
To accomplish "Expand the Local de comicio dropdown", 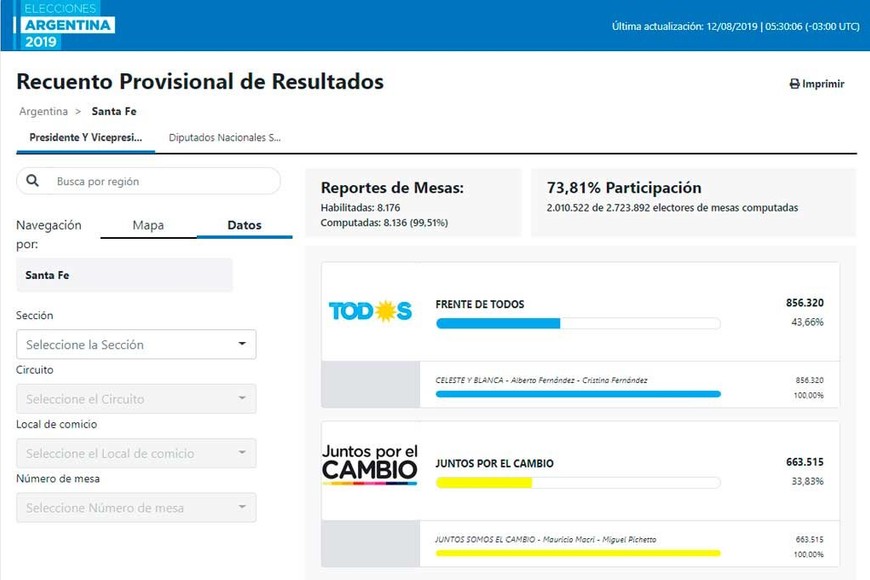I will [135, 453].
